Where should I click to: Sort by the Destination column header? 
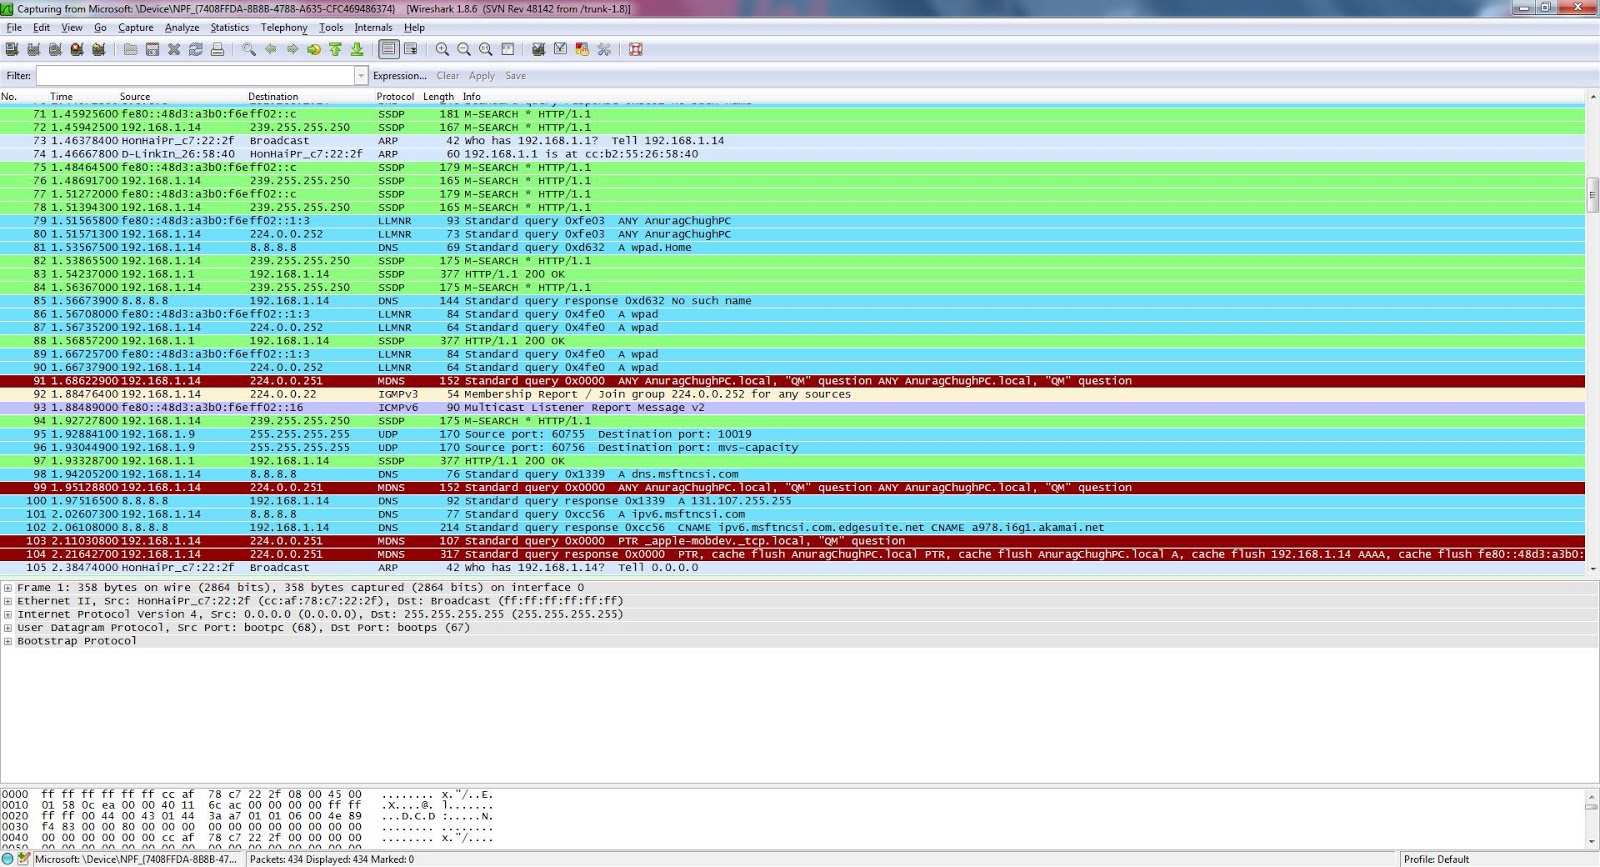point(273,97)
